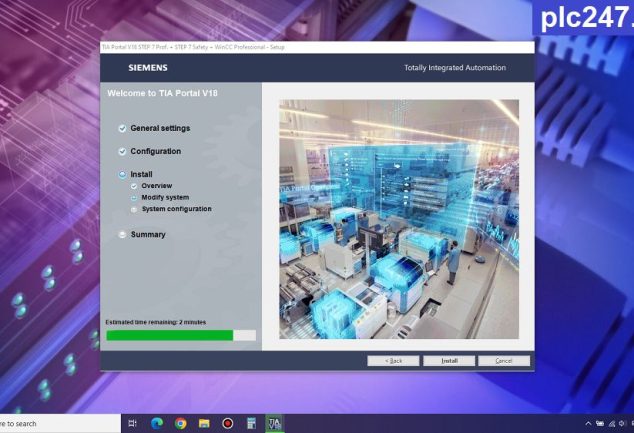Click the taskbar search box

click(60, 423)
